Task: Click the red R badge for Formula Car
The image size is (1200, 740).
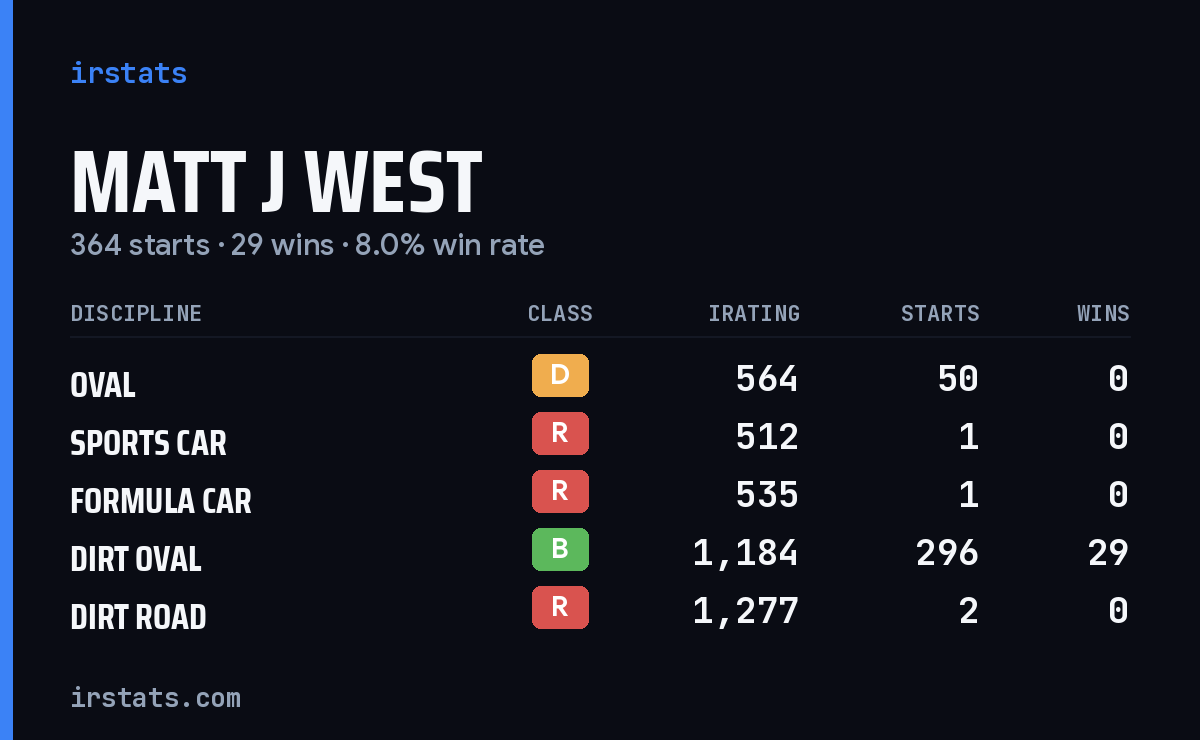Action: (560, 492)
